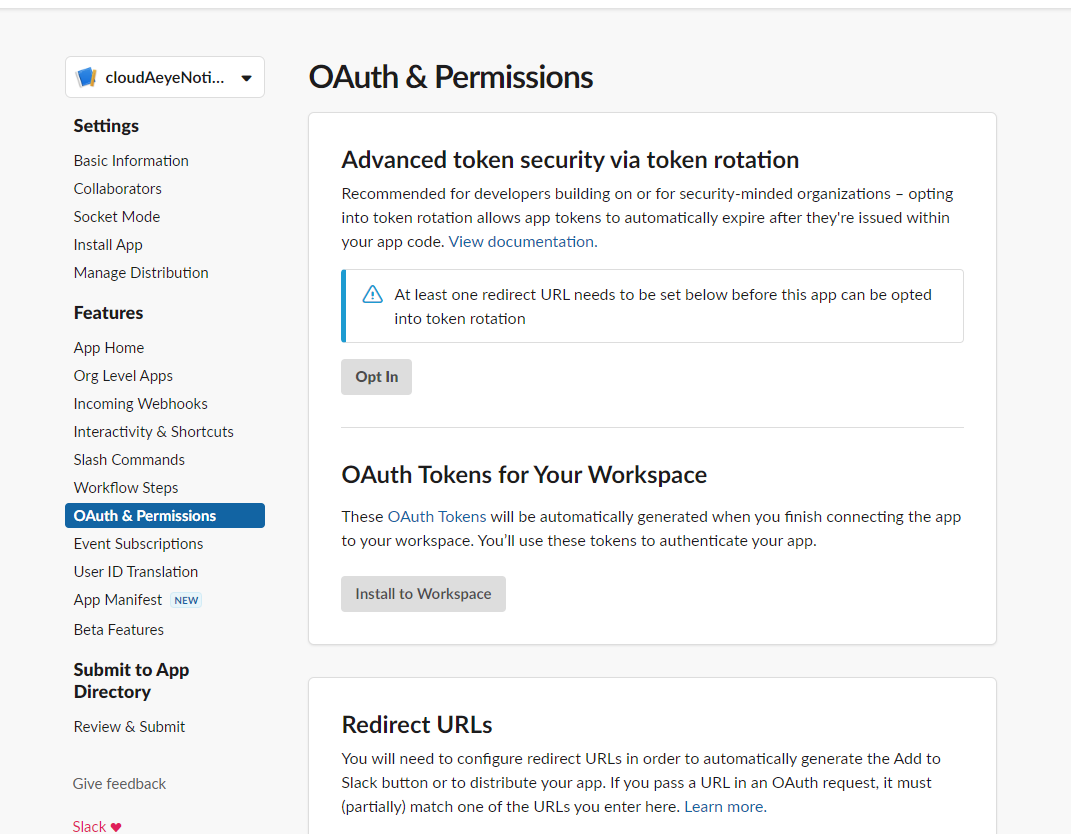The image size is (1071, 834).
Task: Open the View documentation link
Action: click(x=521, y=242)
